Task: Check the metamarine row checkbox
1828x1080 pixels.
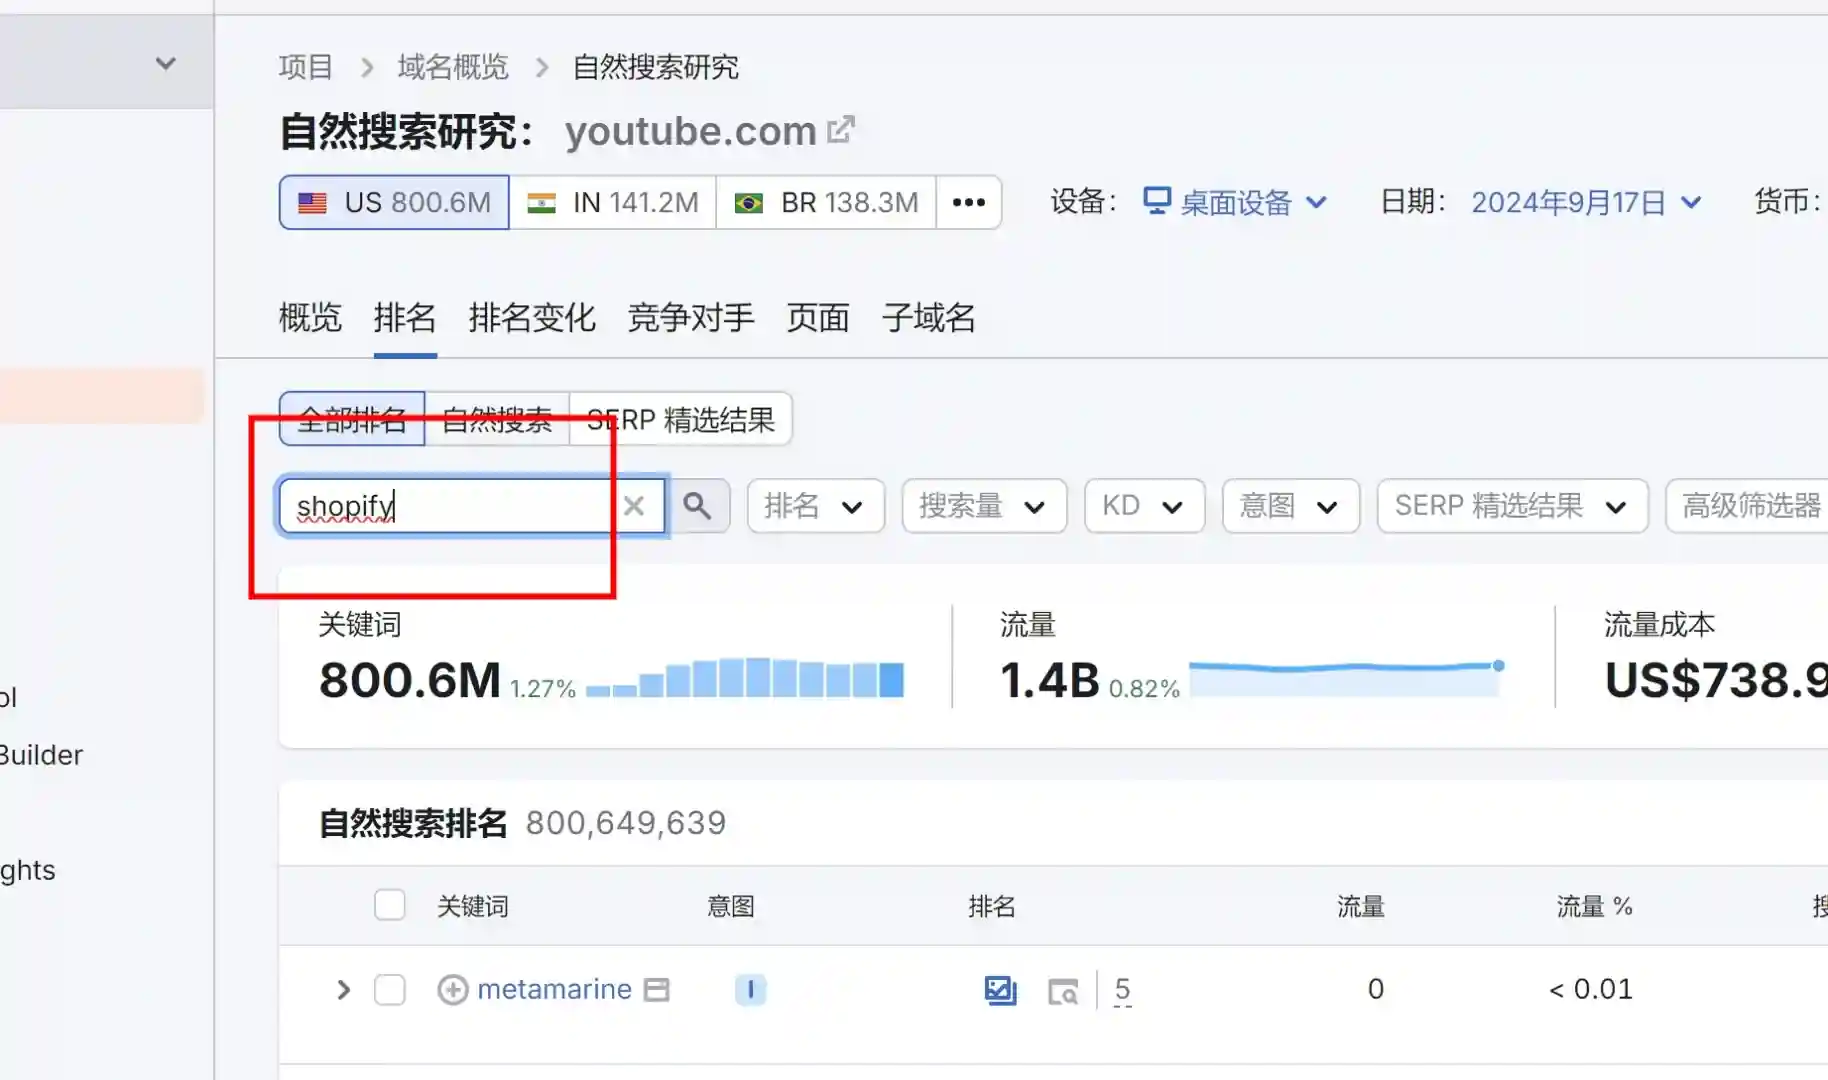Action: tap(390, 990)
